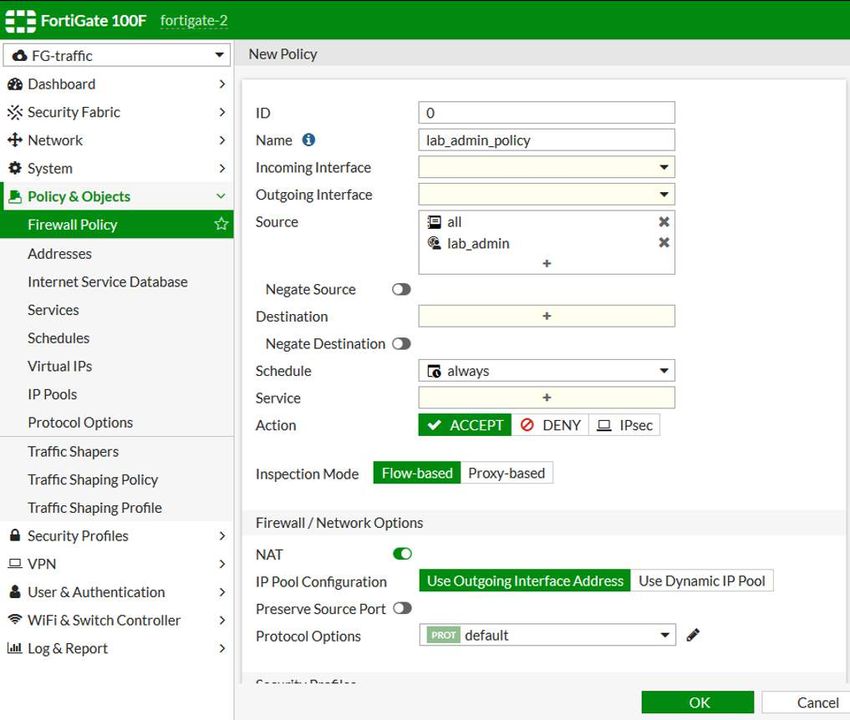Expand Dashboard menu chevron
The image size is (850, 720).
click(x=222, y=84)
